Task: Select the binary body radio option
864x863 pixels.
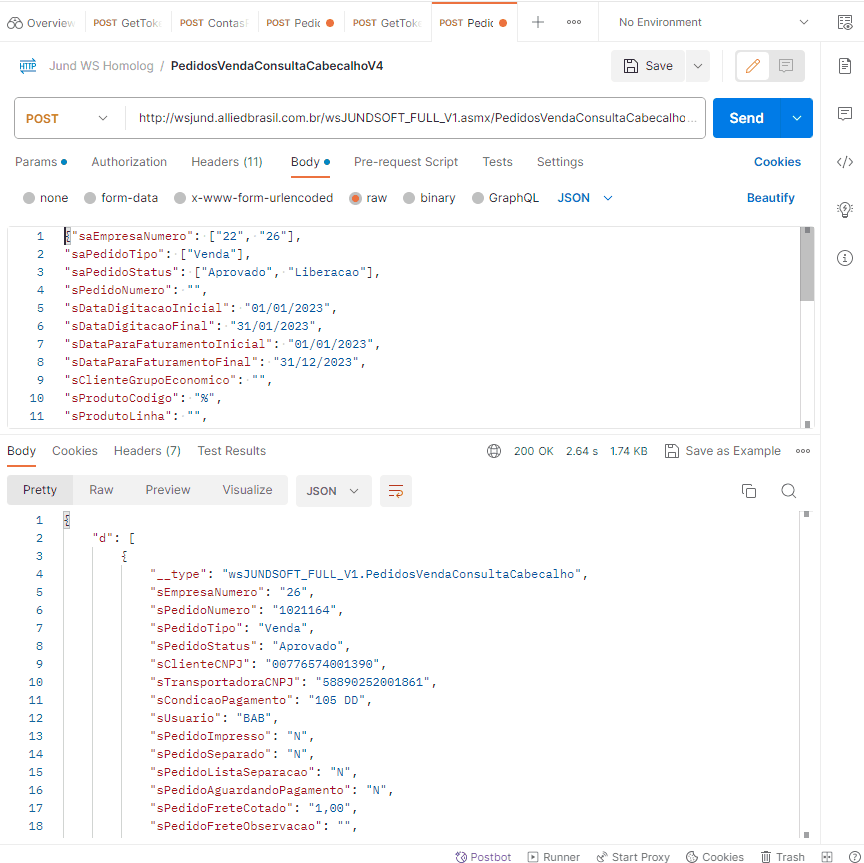Action: 409,198
